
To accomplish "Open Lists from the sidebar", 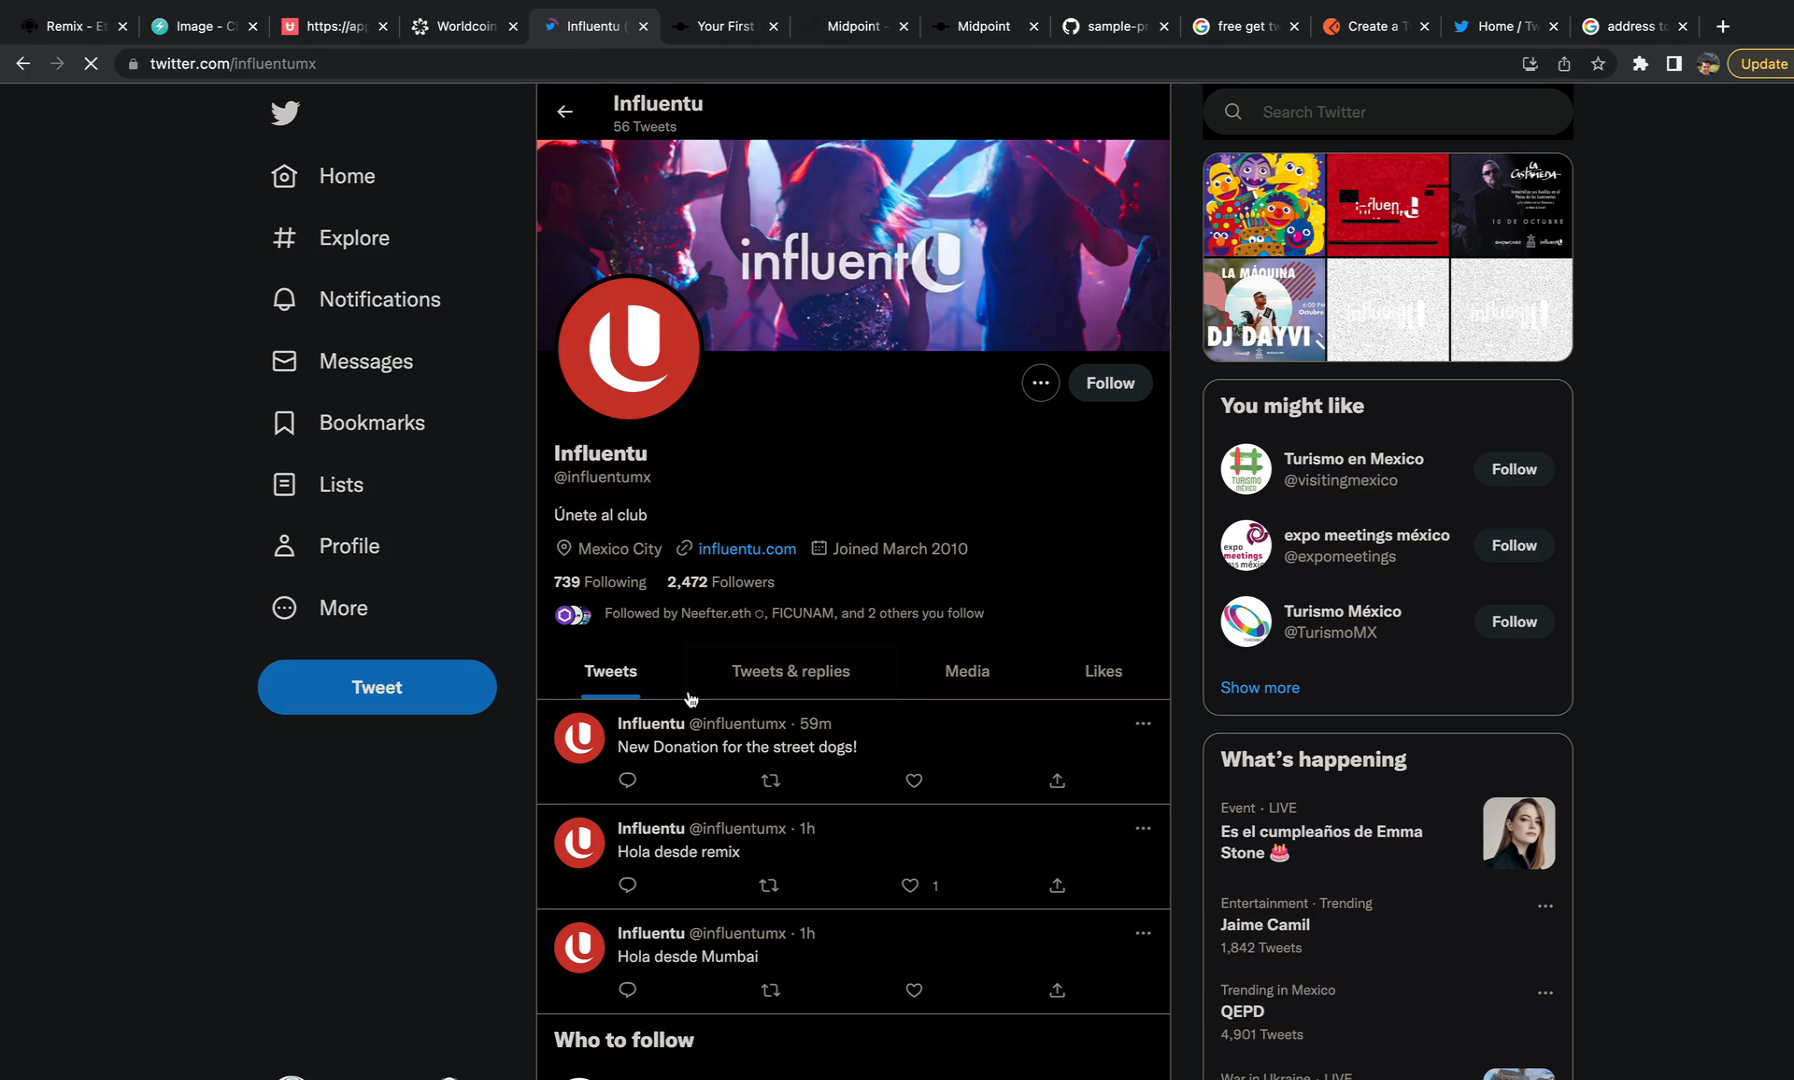I will click(318, 485).
